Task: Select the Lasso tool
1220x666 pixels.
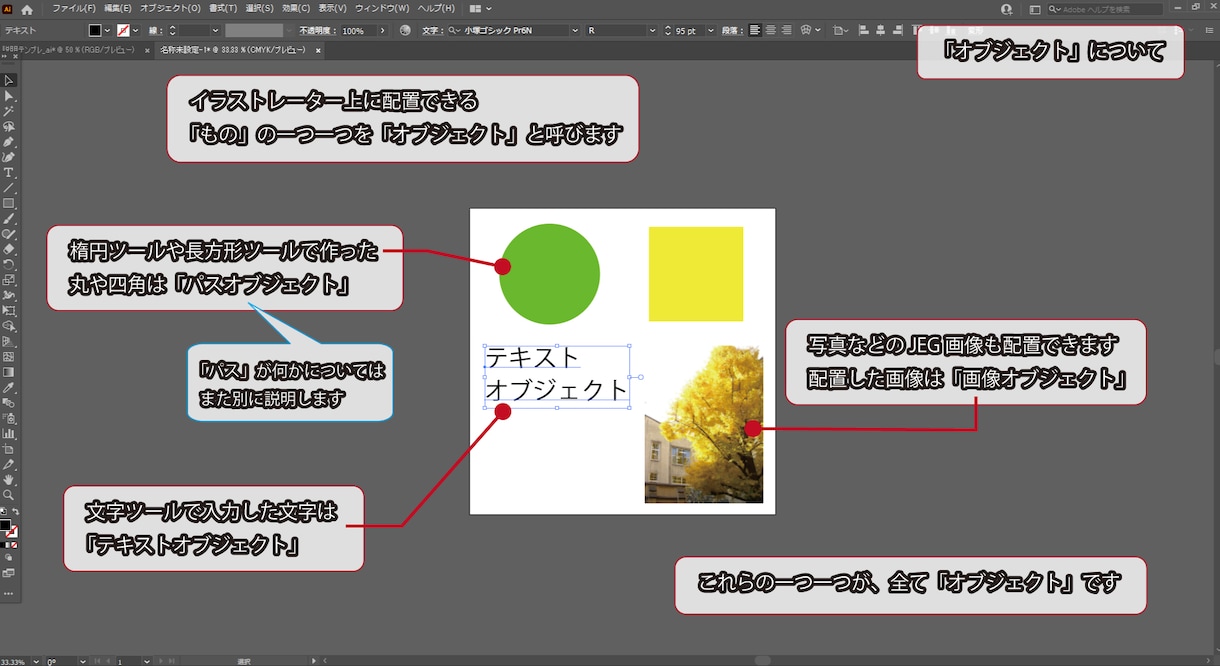Action: coord(9,127)
